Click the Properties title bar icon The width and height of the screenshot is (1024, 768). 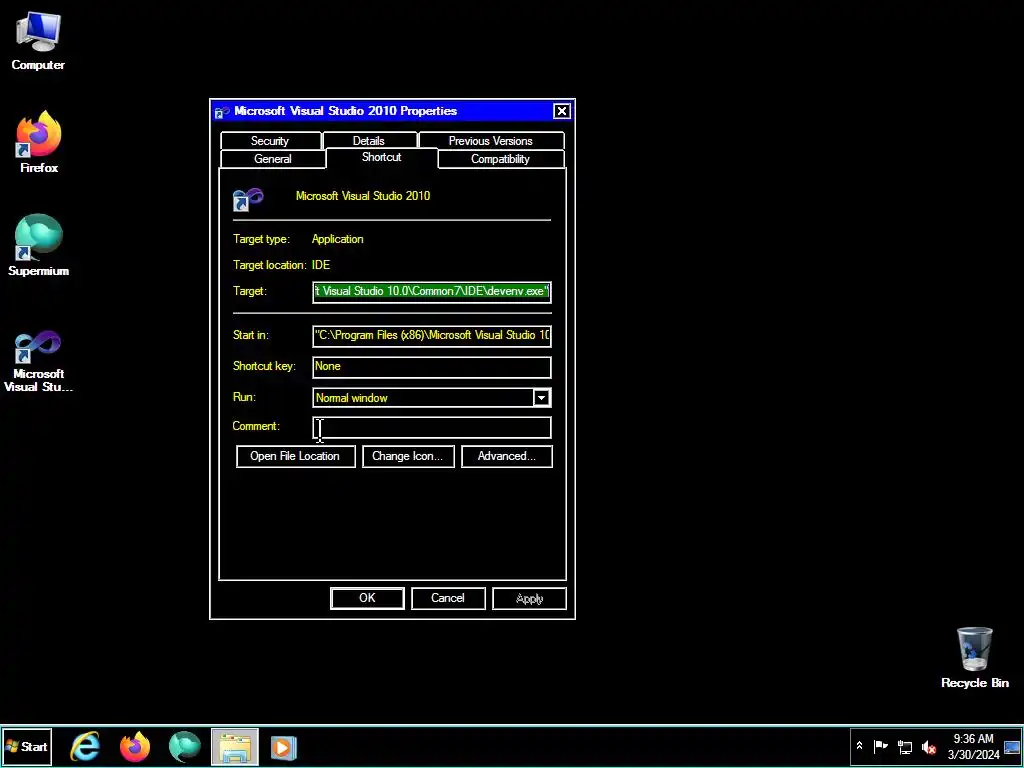coord(222,112)
